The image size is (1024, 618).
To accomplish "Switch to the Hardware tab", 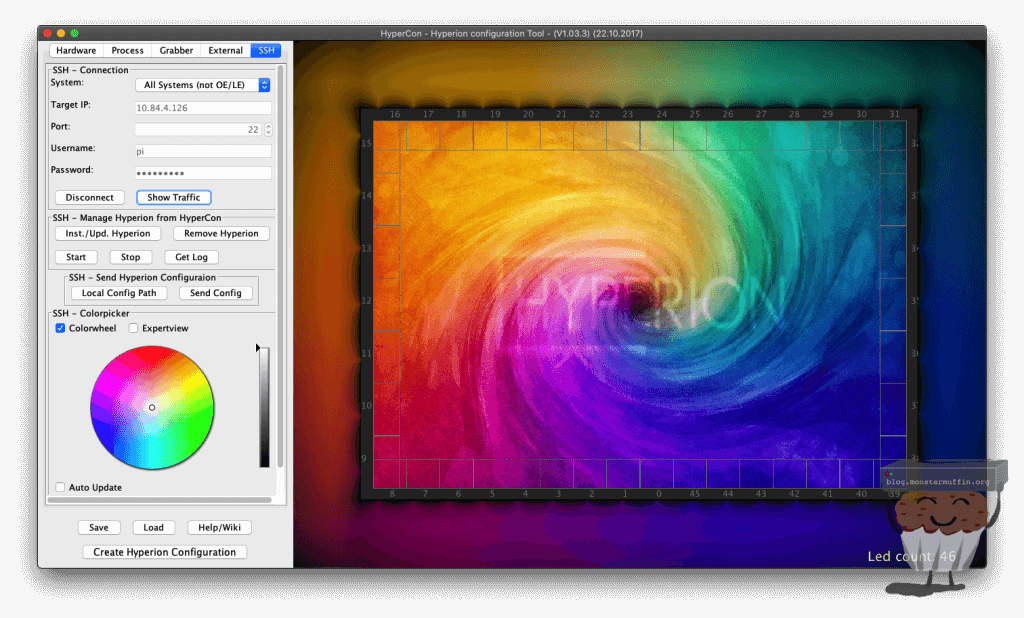I will click(x=77, y=50).
